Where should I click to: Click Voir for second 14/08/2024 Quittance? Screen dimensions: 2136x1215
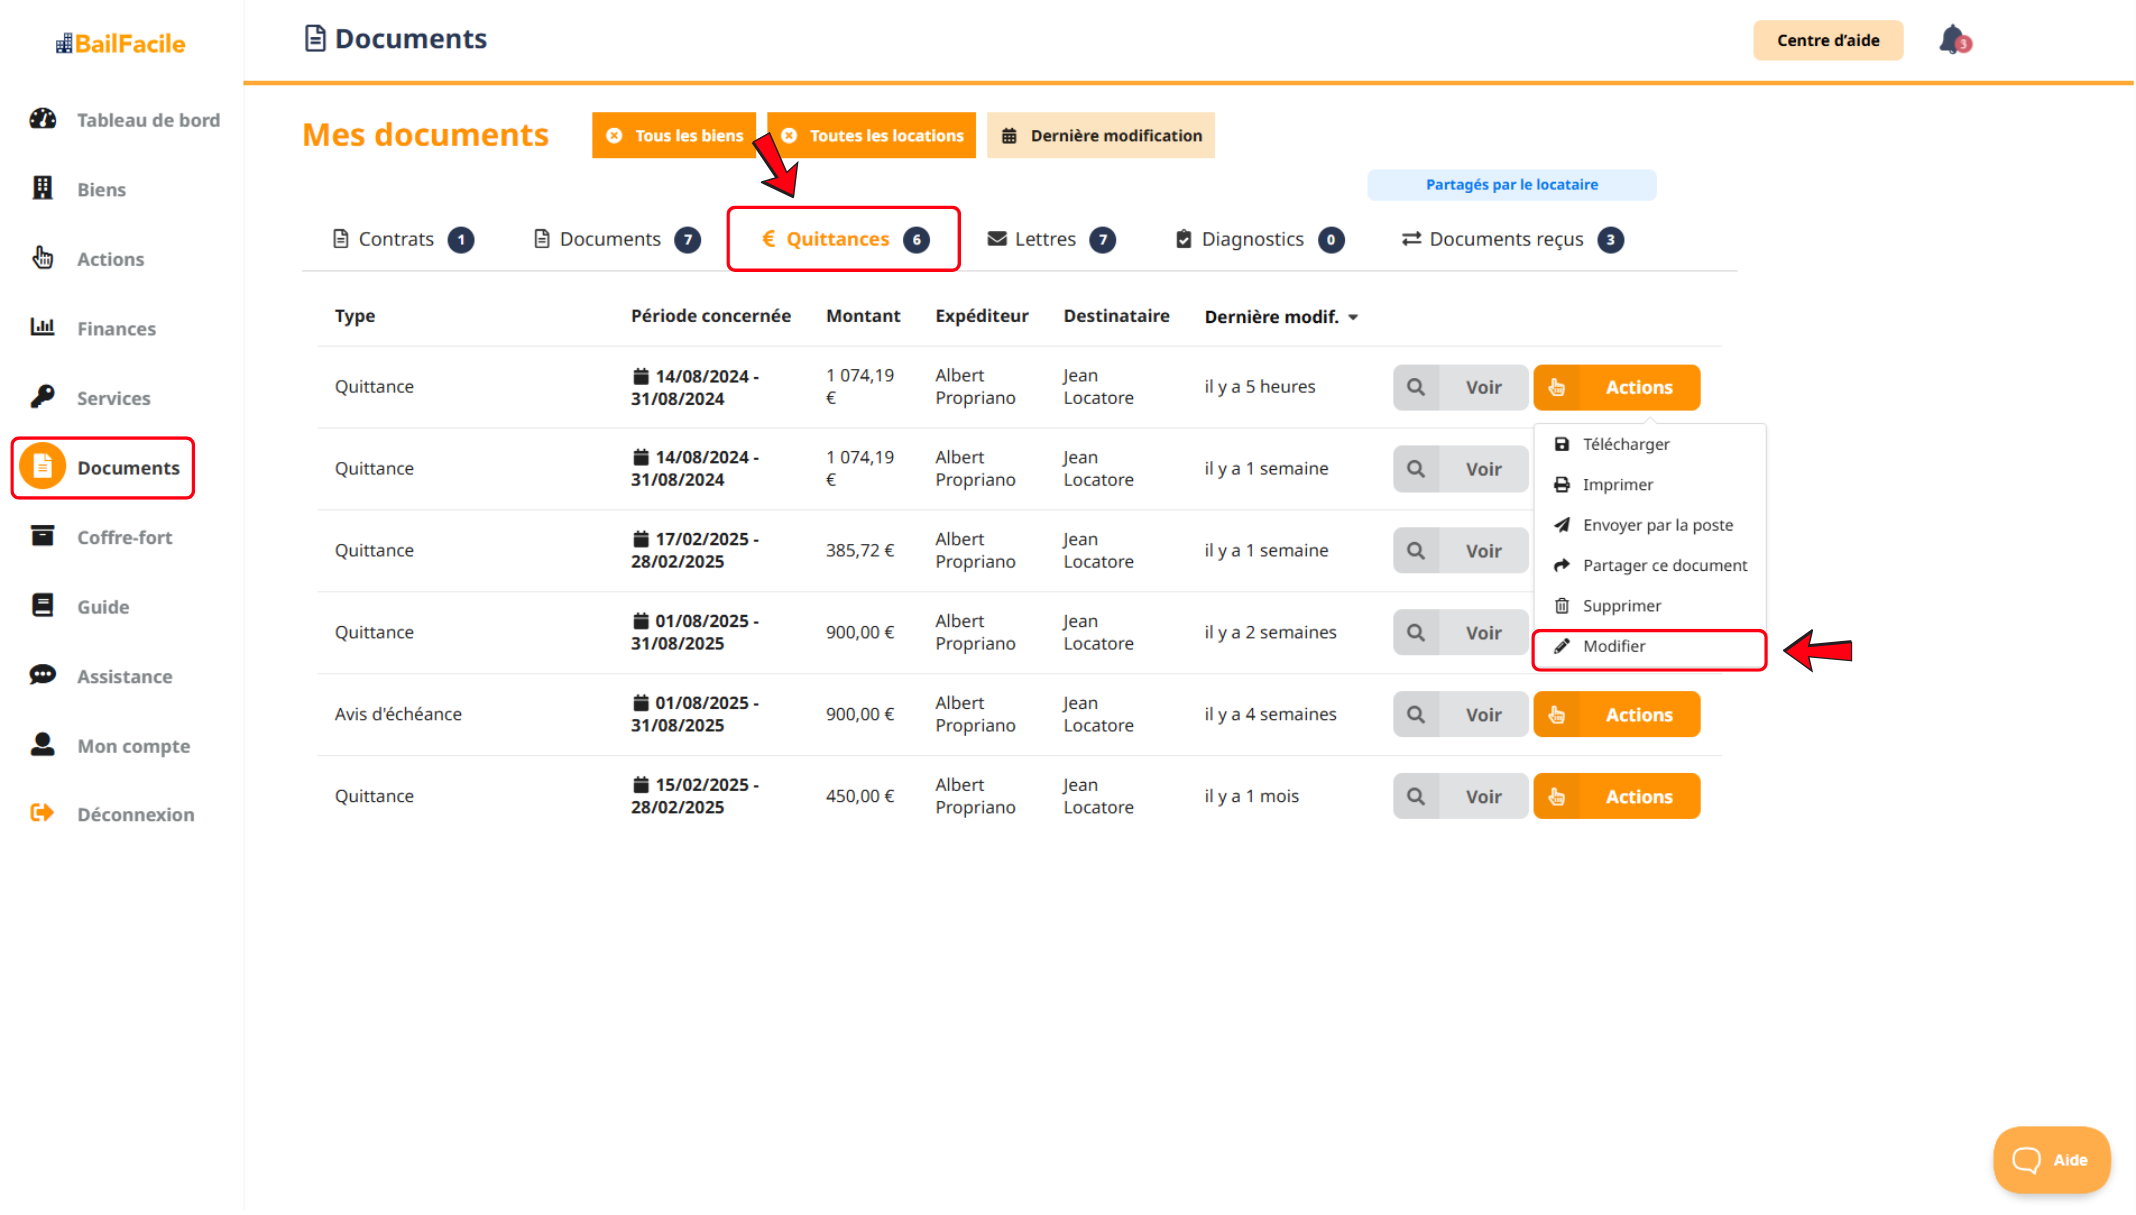click(x=1461, y=468)
